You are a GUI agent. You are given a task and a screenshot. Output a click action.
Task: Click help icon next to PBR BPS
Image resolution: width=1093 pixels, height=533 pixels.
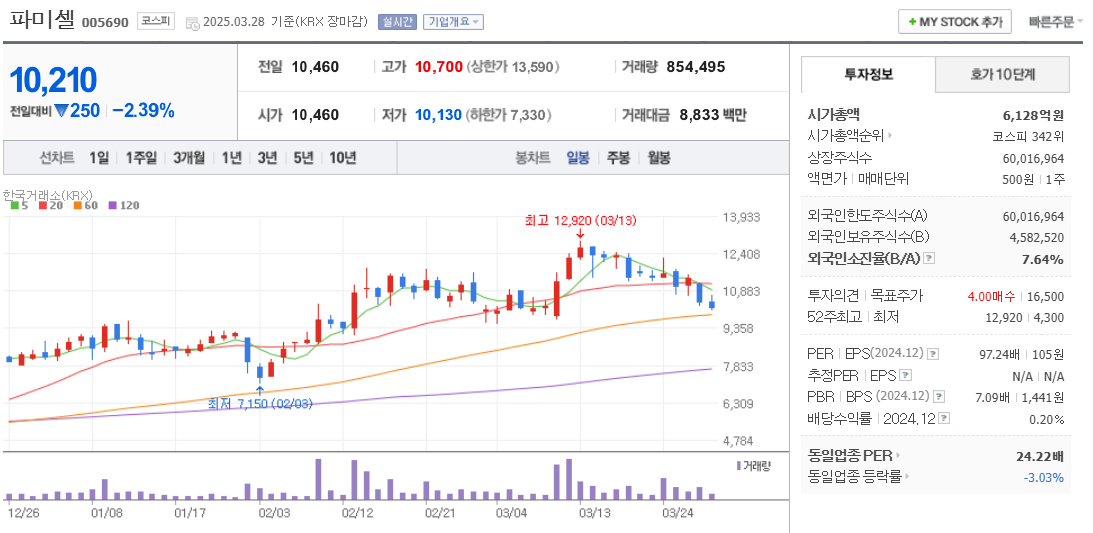939,396
